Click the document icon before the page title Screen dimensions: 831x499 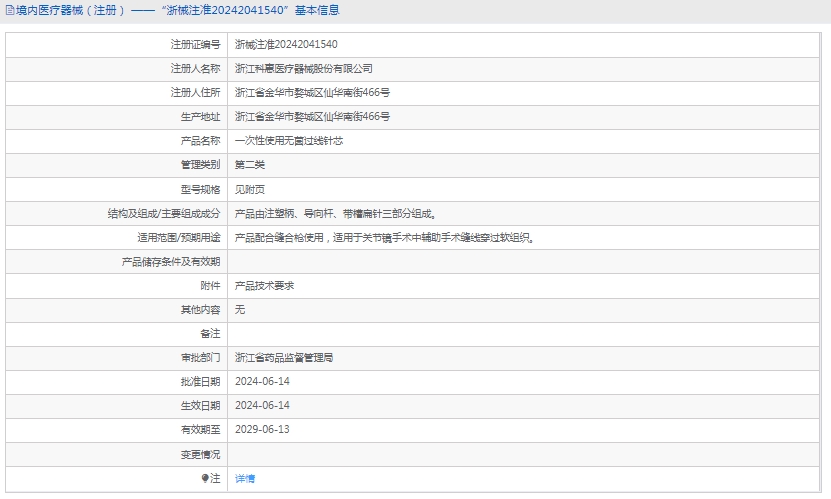[x=10, y=11]
